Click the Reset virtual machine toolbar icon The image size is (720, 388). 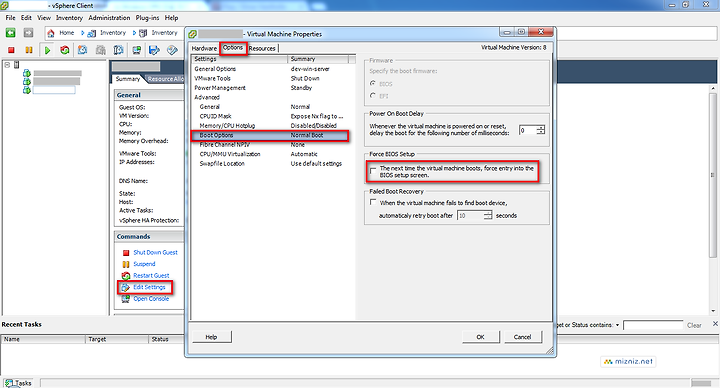tap(65, 50)
